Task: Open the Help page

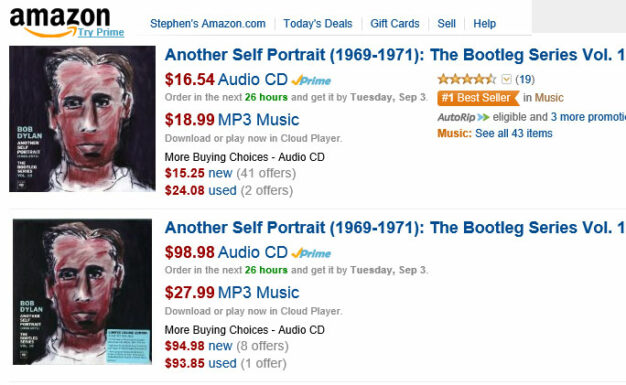Action: coord(484,24)
